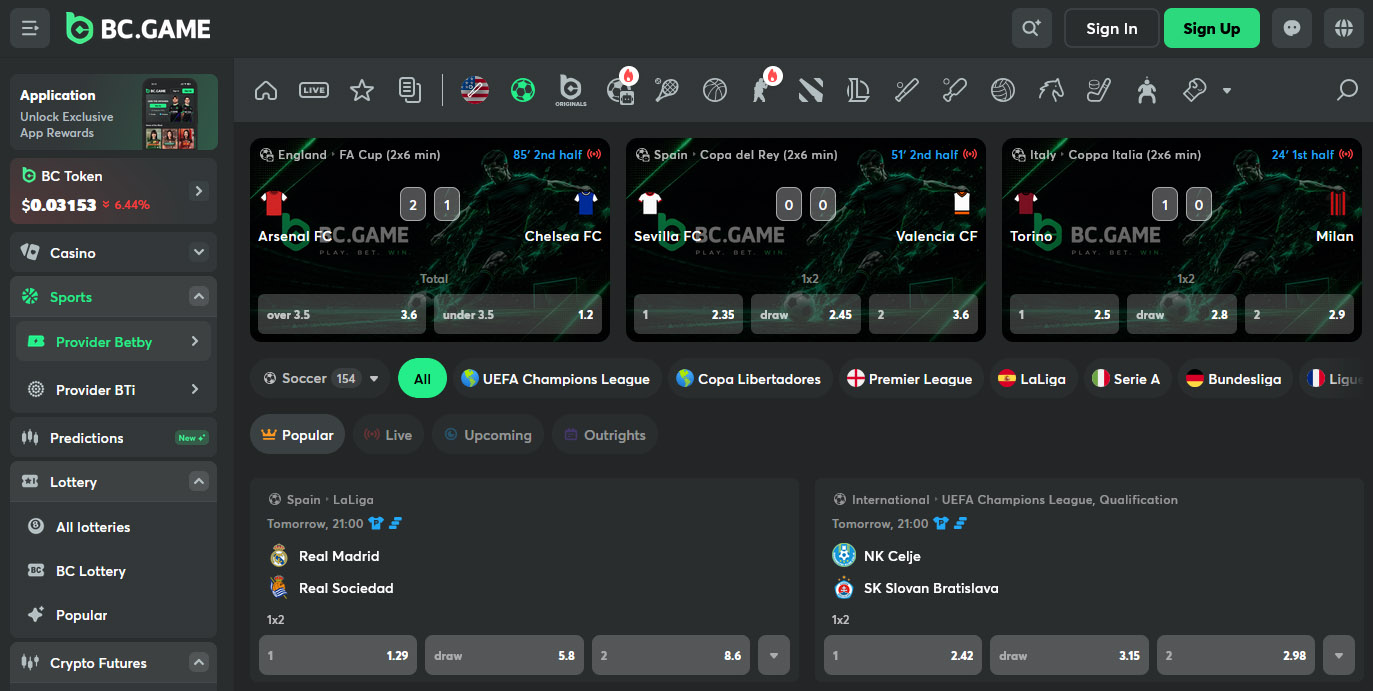Select the US flag sports icon

474,90
